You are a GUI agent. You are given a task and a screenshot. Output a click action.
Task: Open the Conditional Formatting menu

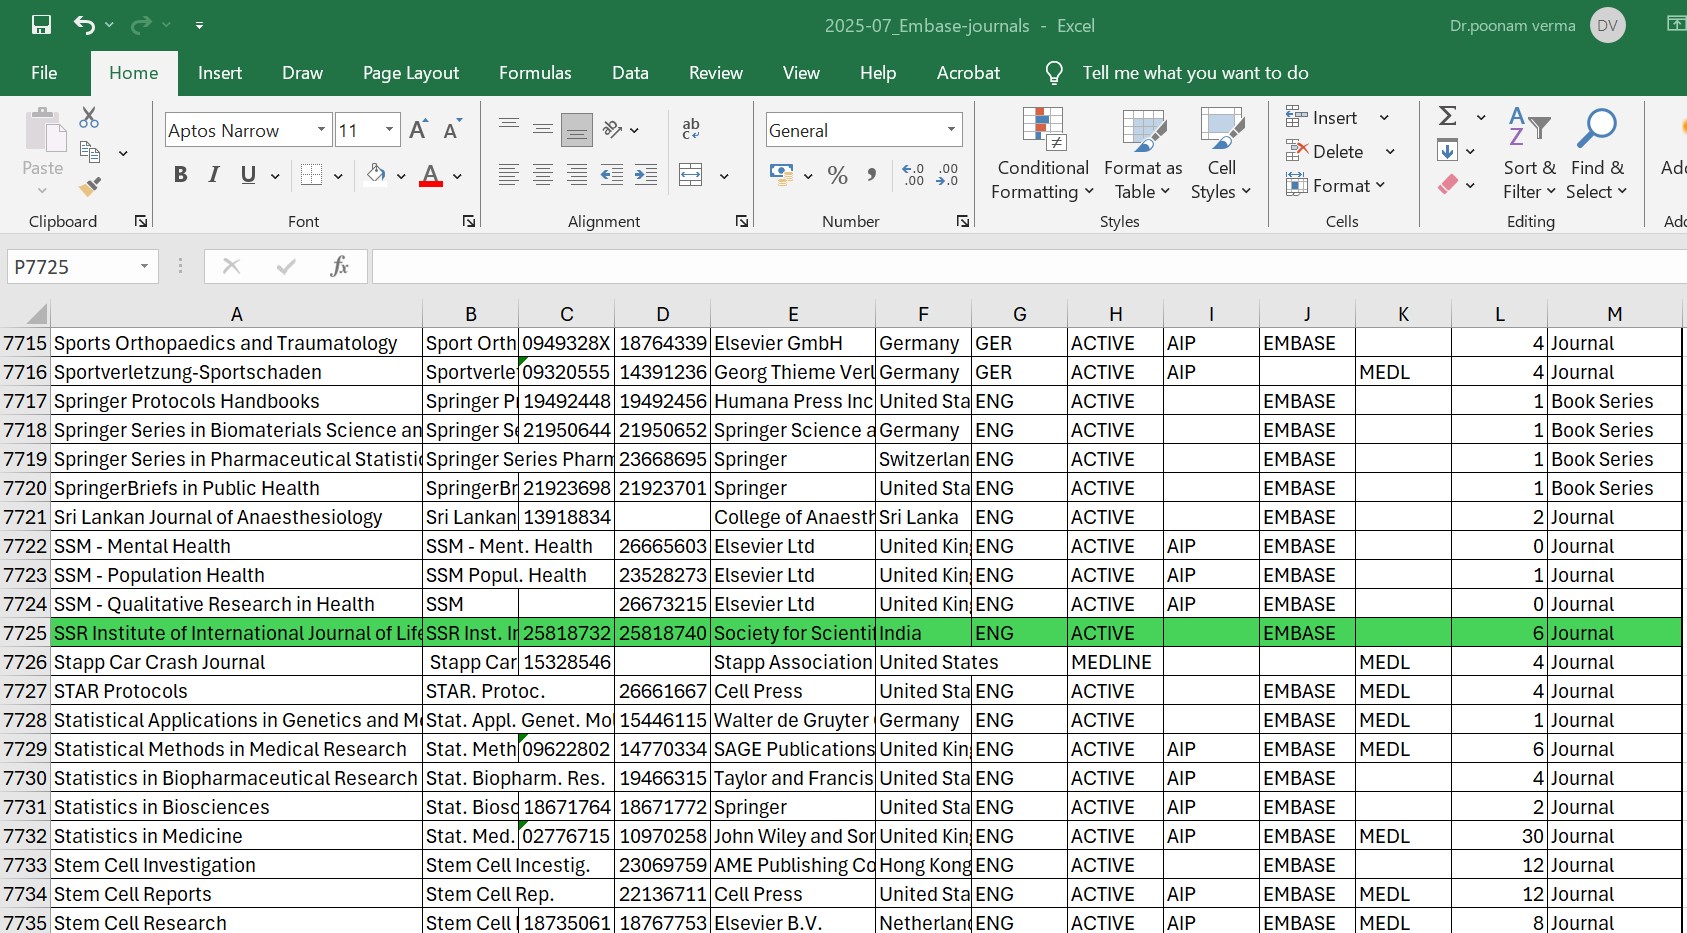(1042, 154)
